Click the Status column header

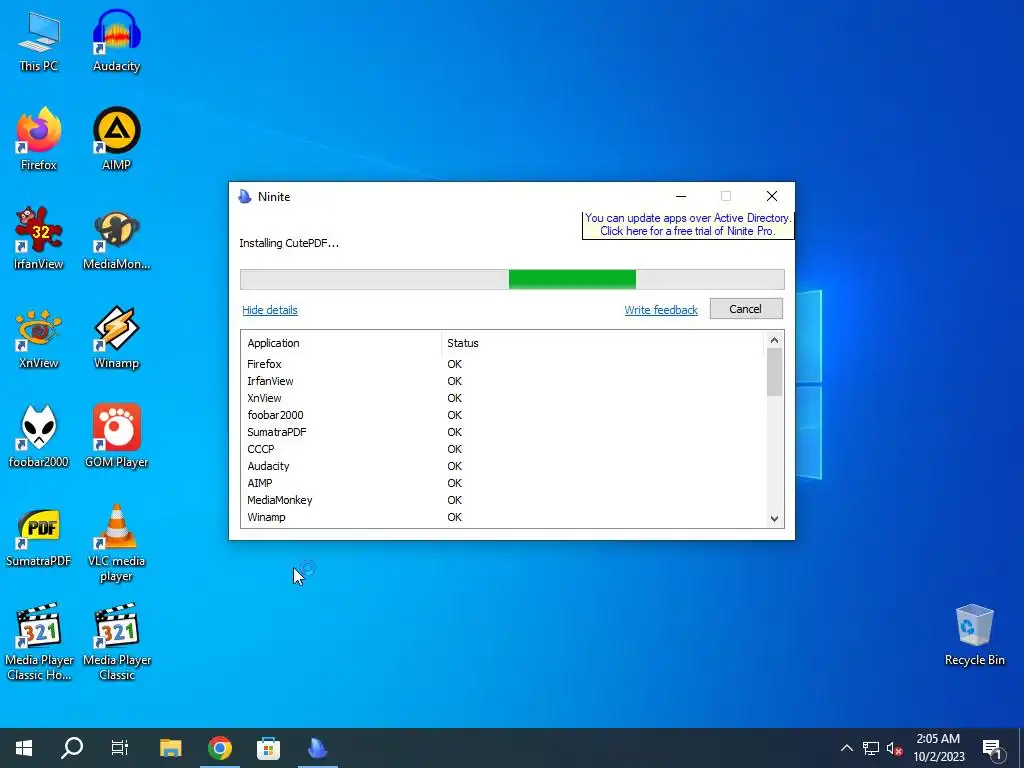pos(602,344)
